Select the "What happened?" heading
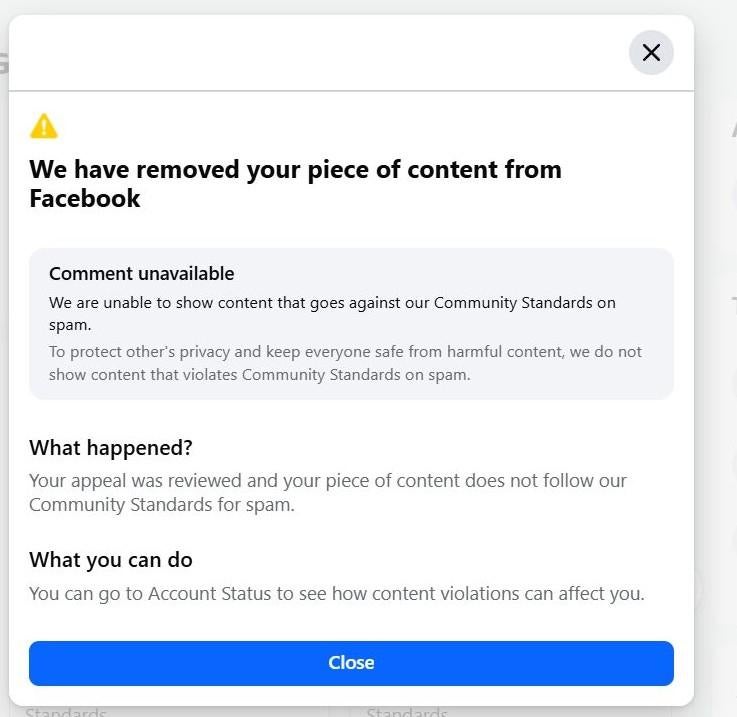The height and width of the screenshot is (717, 737). click(x=110, y=447)
